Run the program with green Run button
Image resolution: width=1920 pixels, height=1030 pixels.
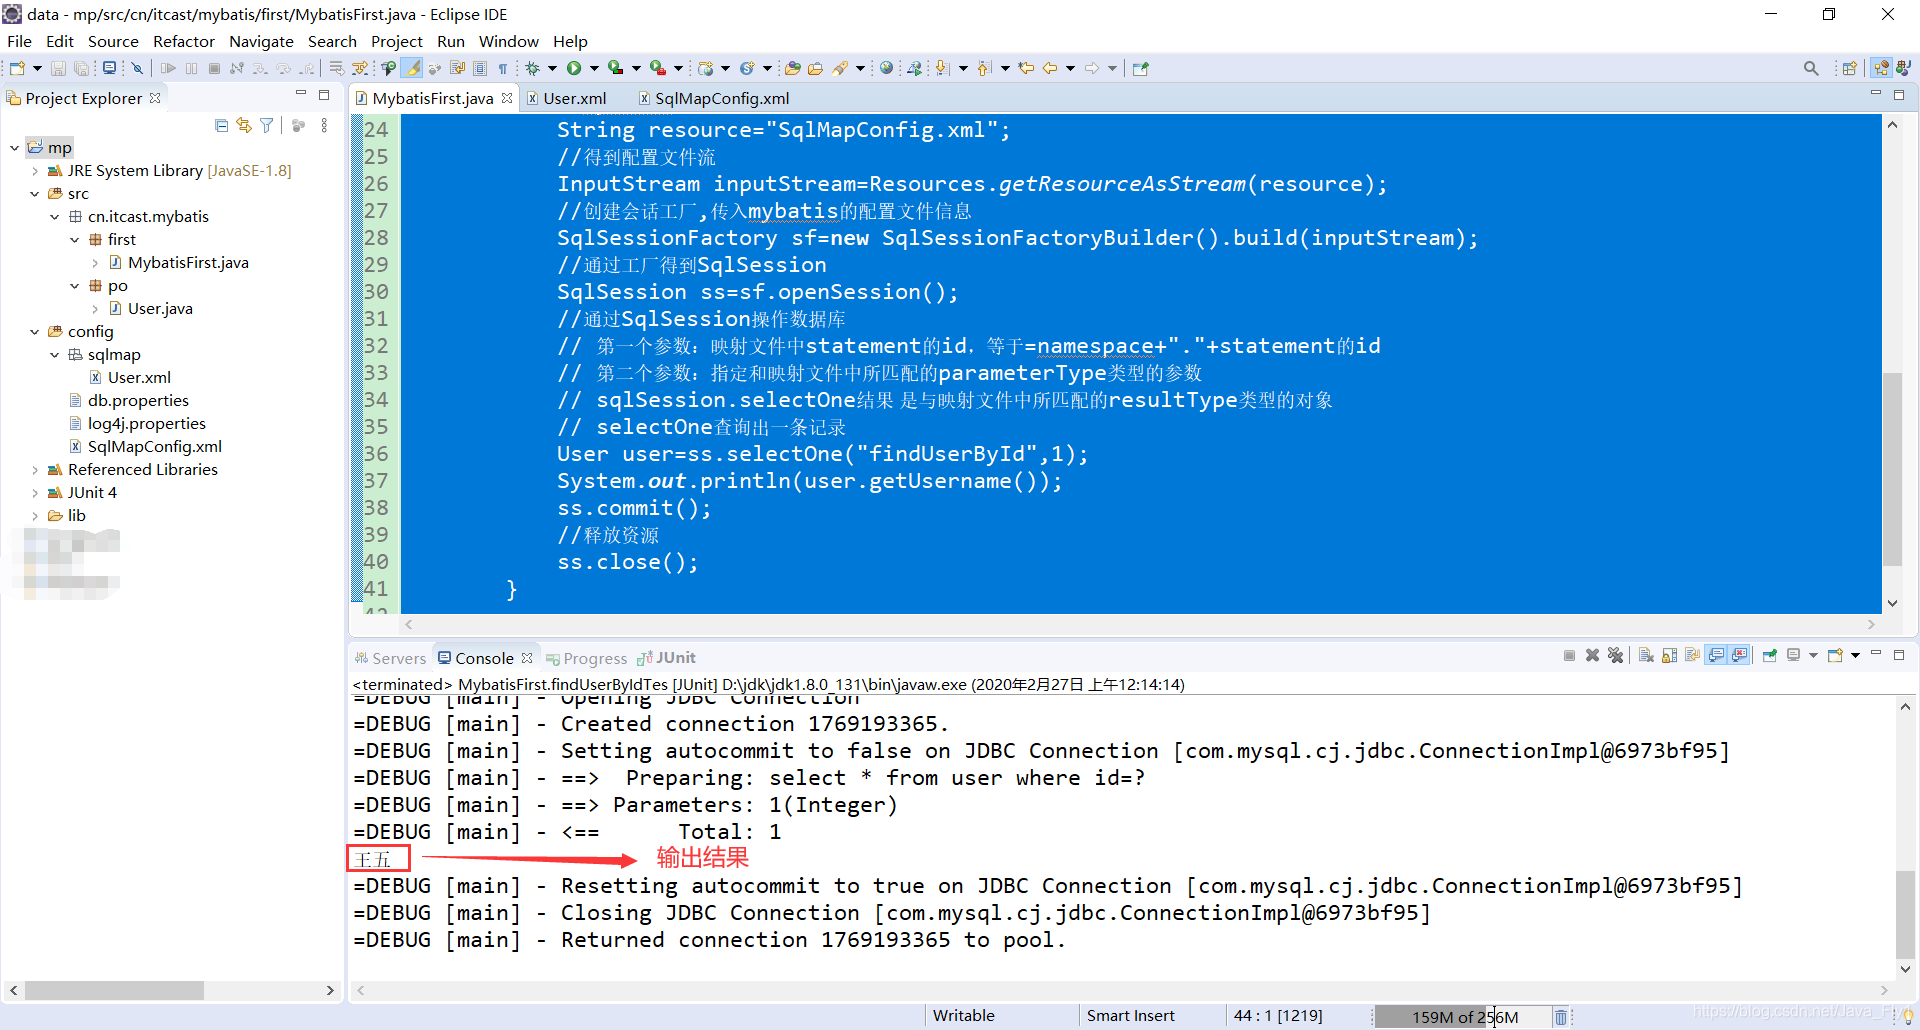(x=574, y=68)
